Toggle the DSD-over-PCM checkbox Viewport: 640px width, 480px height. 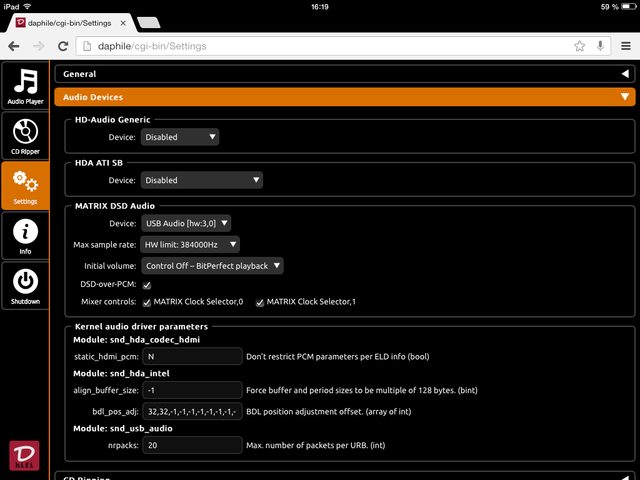[x=147, y=285]
